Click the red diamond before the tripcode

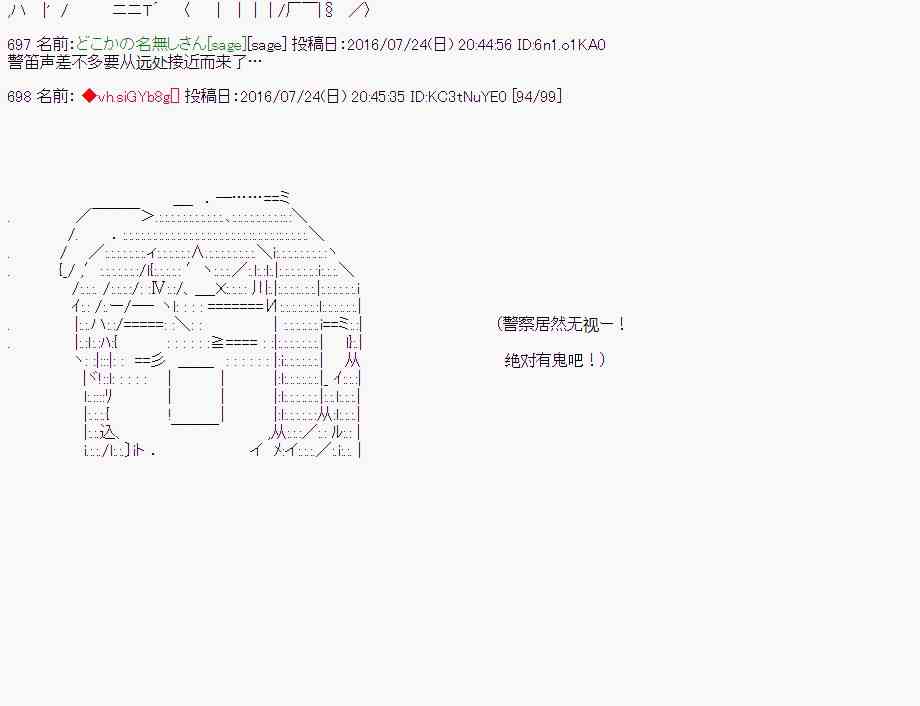coord(88,96)
